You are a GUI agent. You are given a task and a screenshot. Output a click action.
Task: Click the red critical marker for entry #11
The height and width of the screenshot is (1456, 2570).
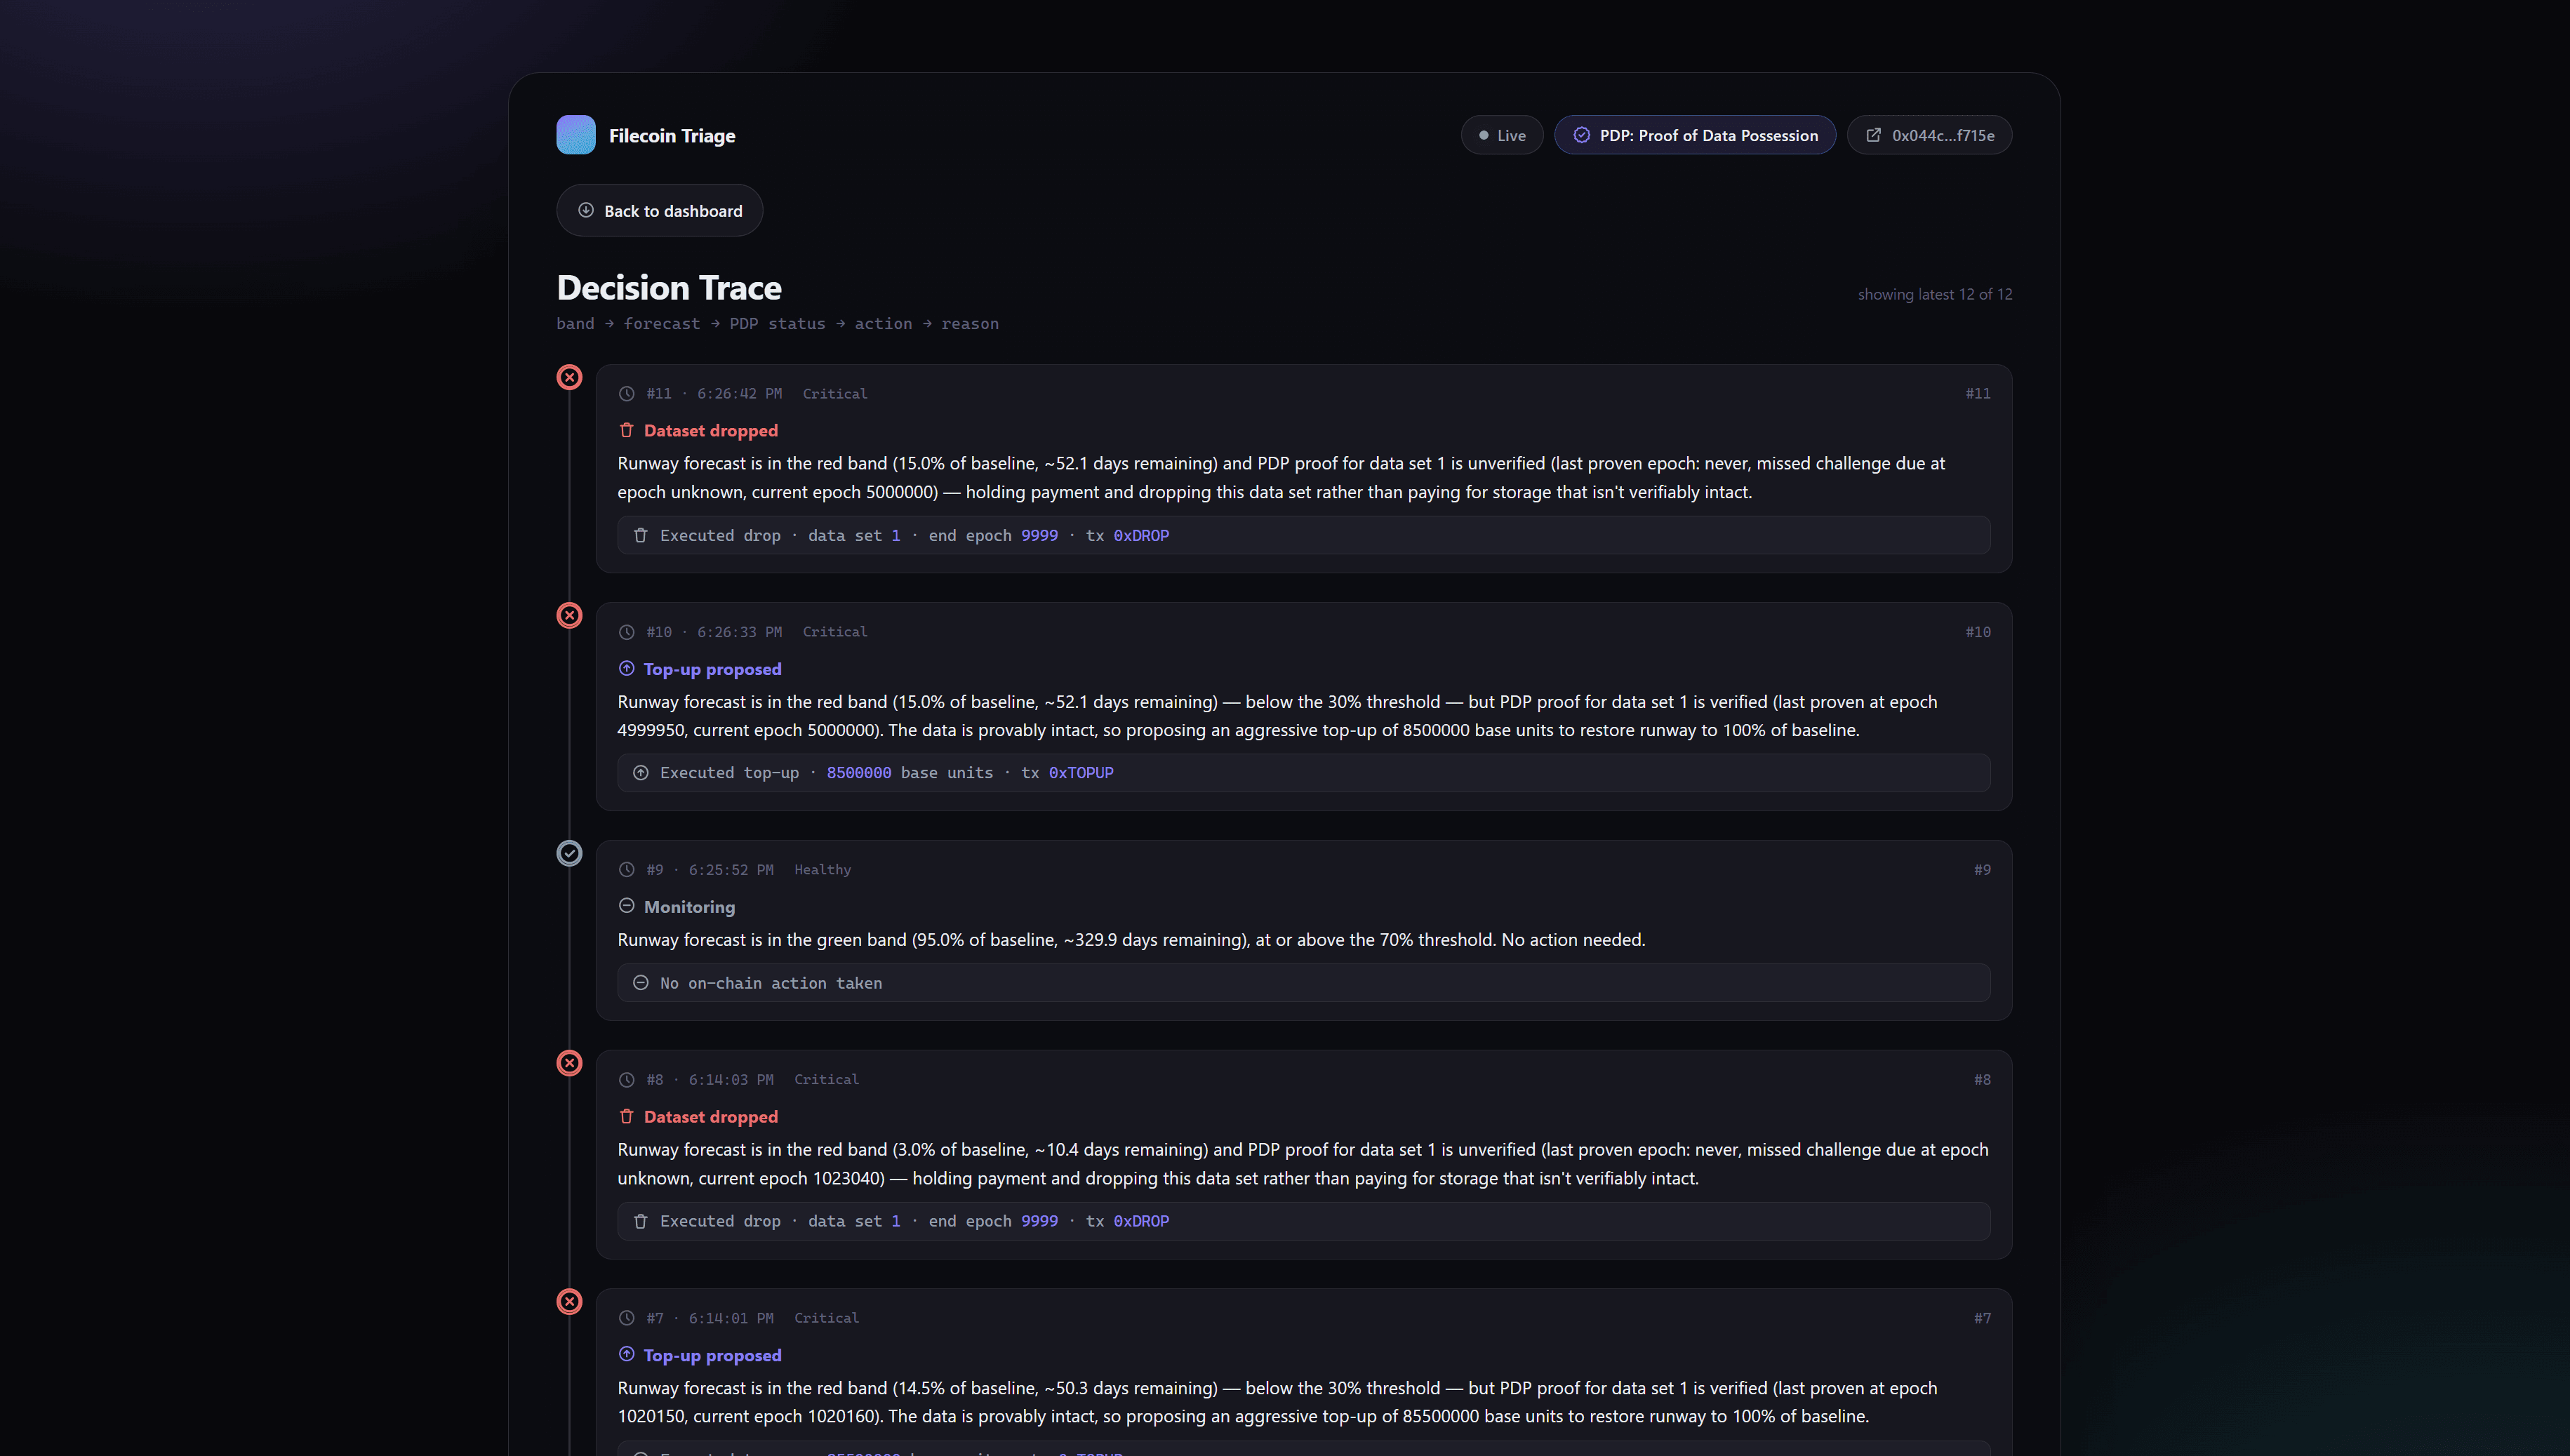[x=569, y=377]
